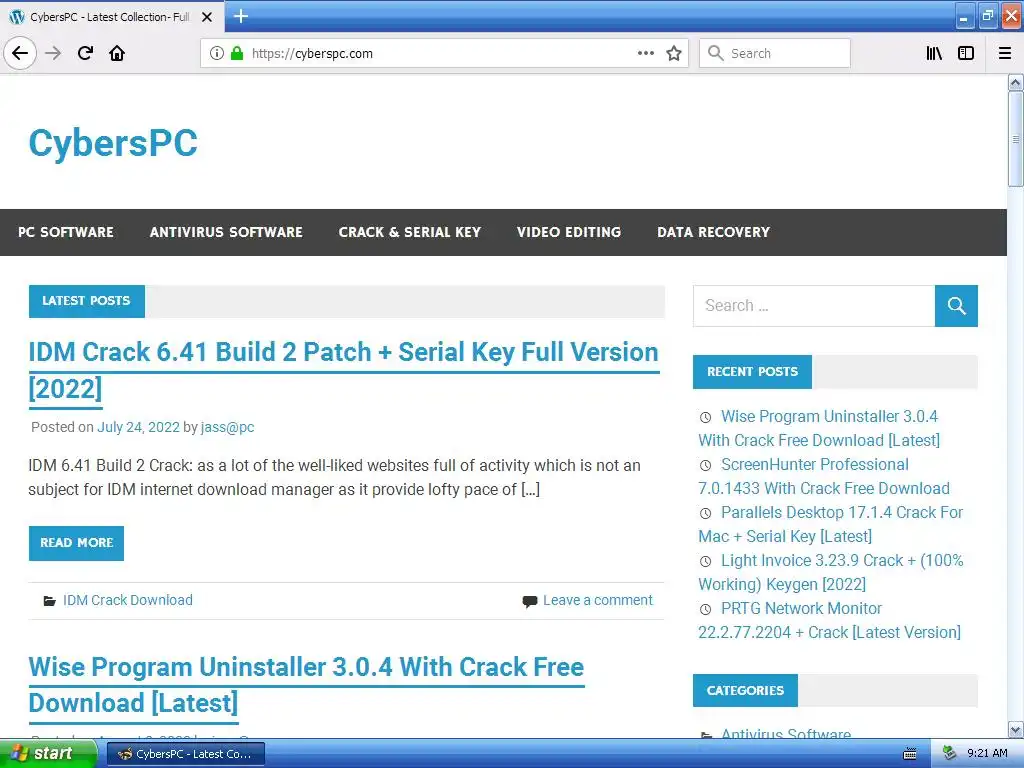Click the forward navigation arrow

[53, 53]
